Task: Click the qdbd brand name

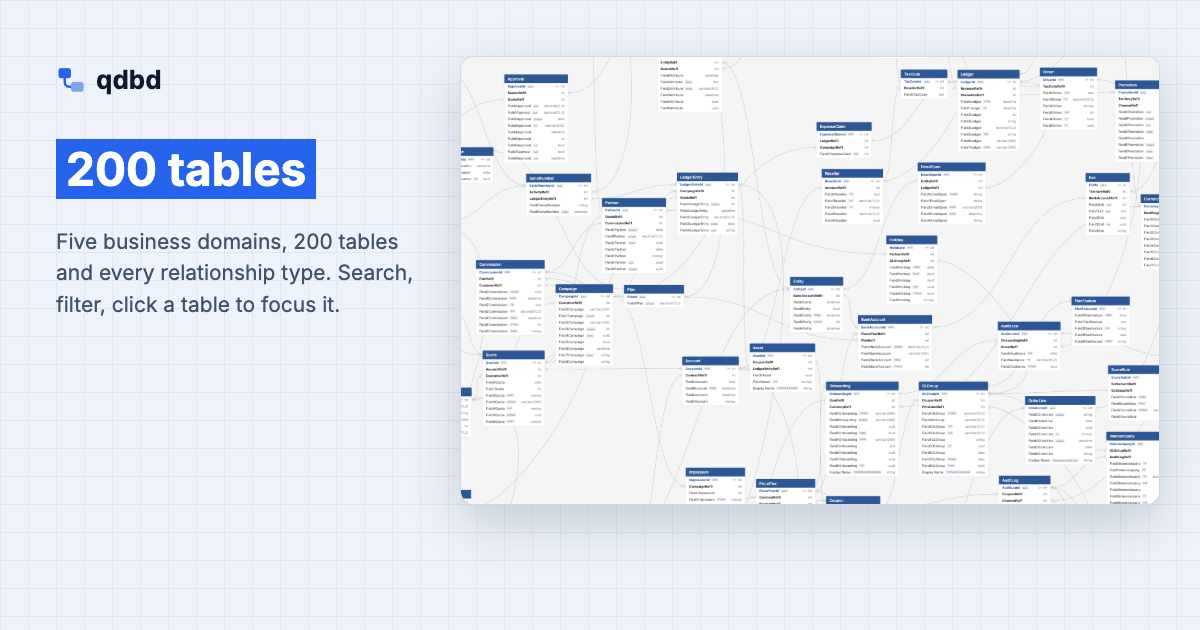Action: pyautogui.click(x=129, y=80)
